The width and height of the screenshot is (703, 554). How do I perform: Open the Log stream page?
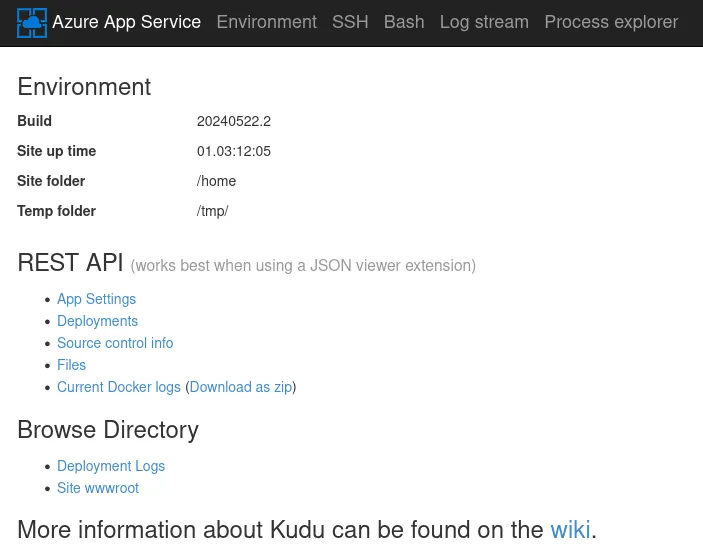pyautogui.click(x=484, y=22)
